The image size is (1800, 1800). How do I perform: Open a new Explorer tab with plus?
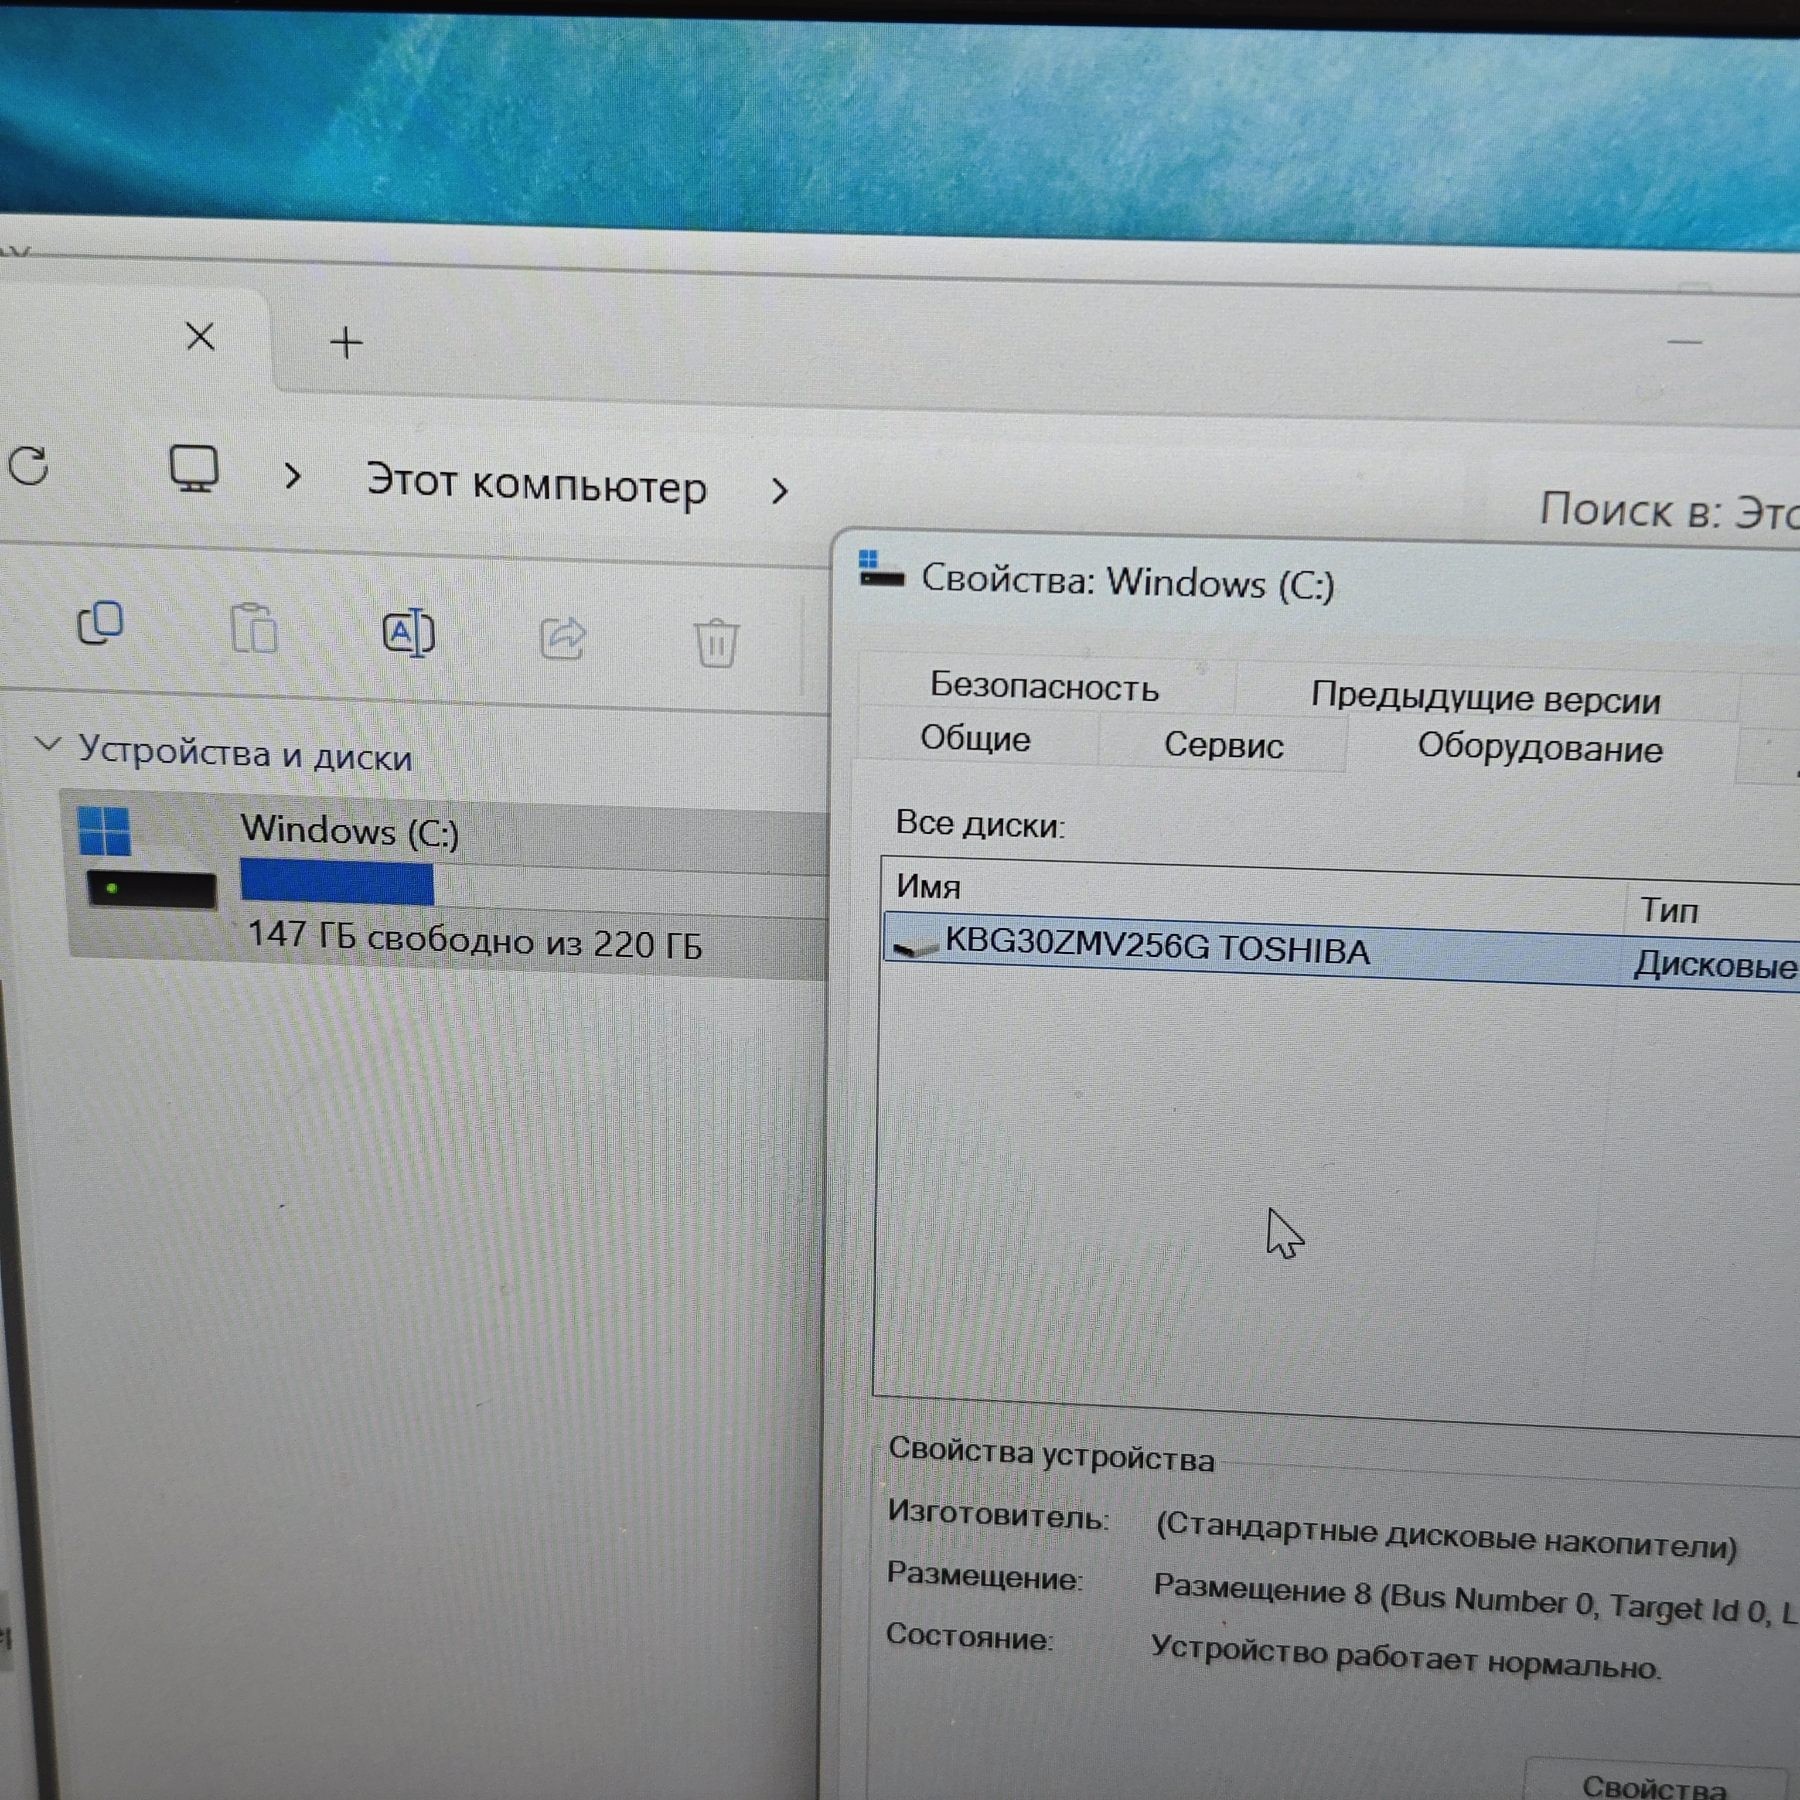pyautogui.click(x=346, y=343)
